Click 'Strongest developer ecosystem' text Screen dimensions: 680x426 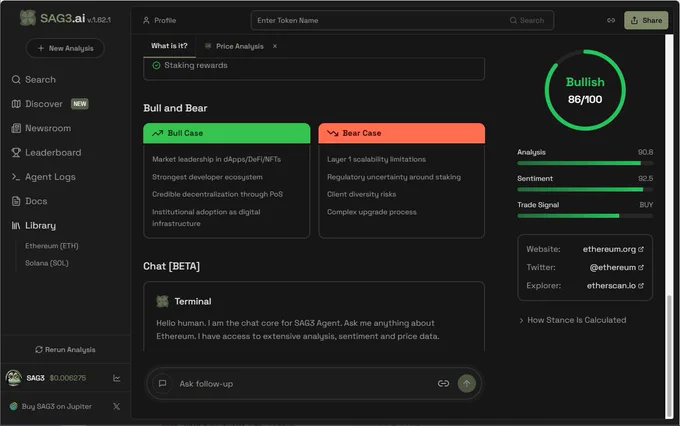tap(207, 177)
